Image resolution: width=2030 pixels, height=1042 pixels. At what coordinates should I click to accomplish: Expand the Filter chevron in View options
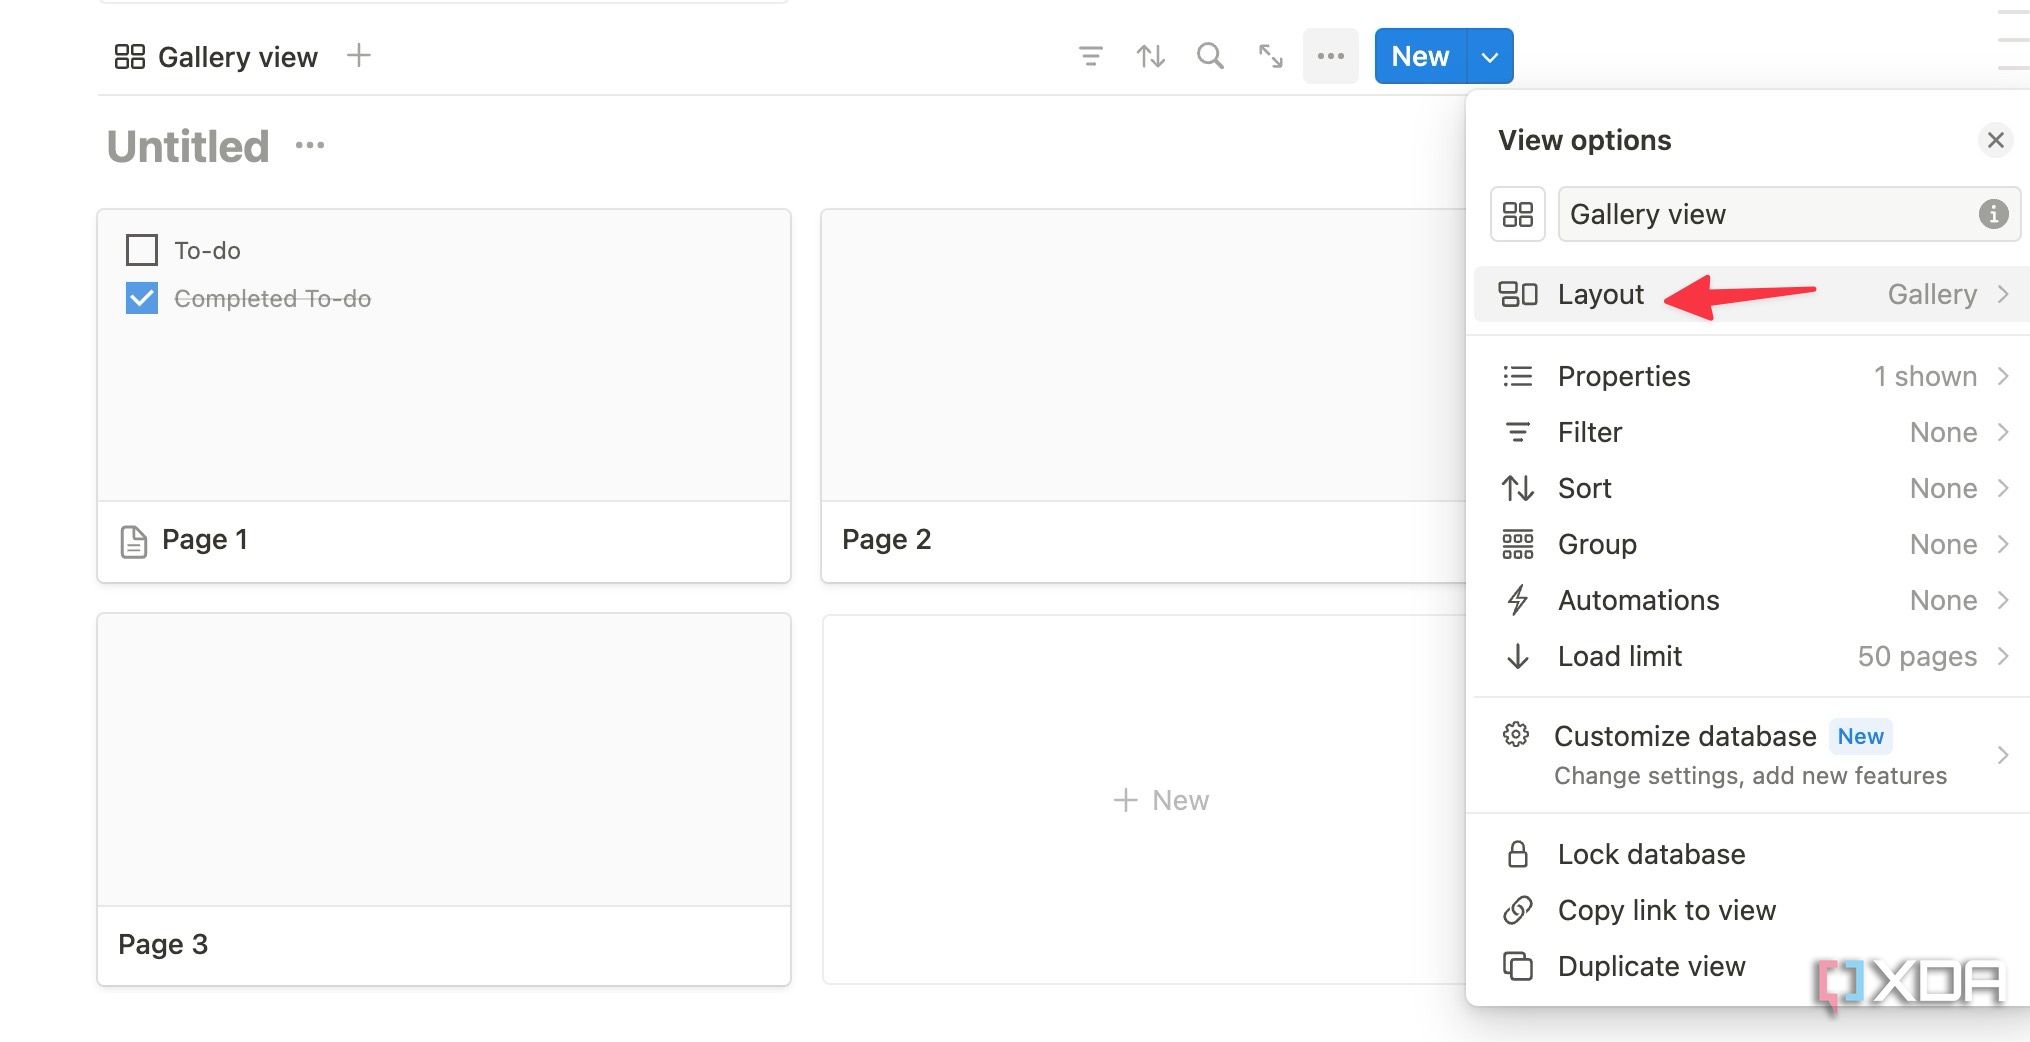(x=2003, y=432)
